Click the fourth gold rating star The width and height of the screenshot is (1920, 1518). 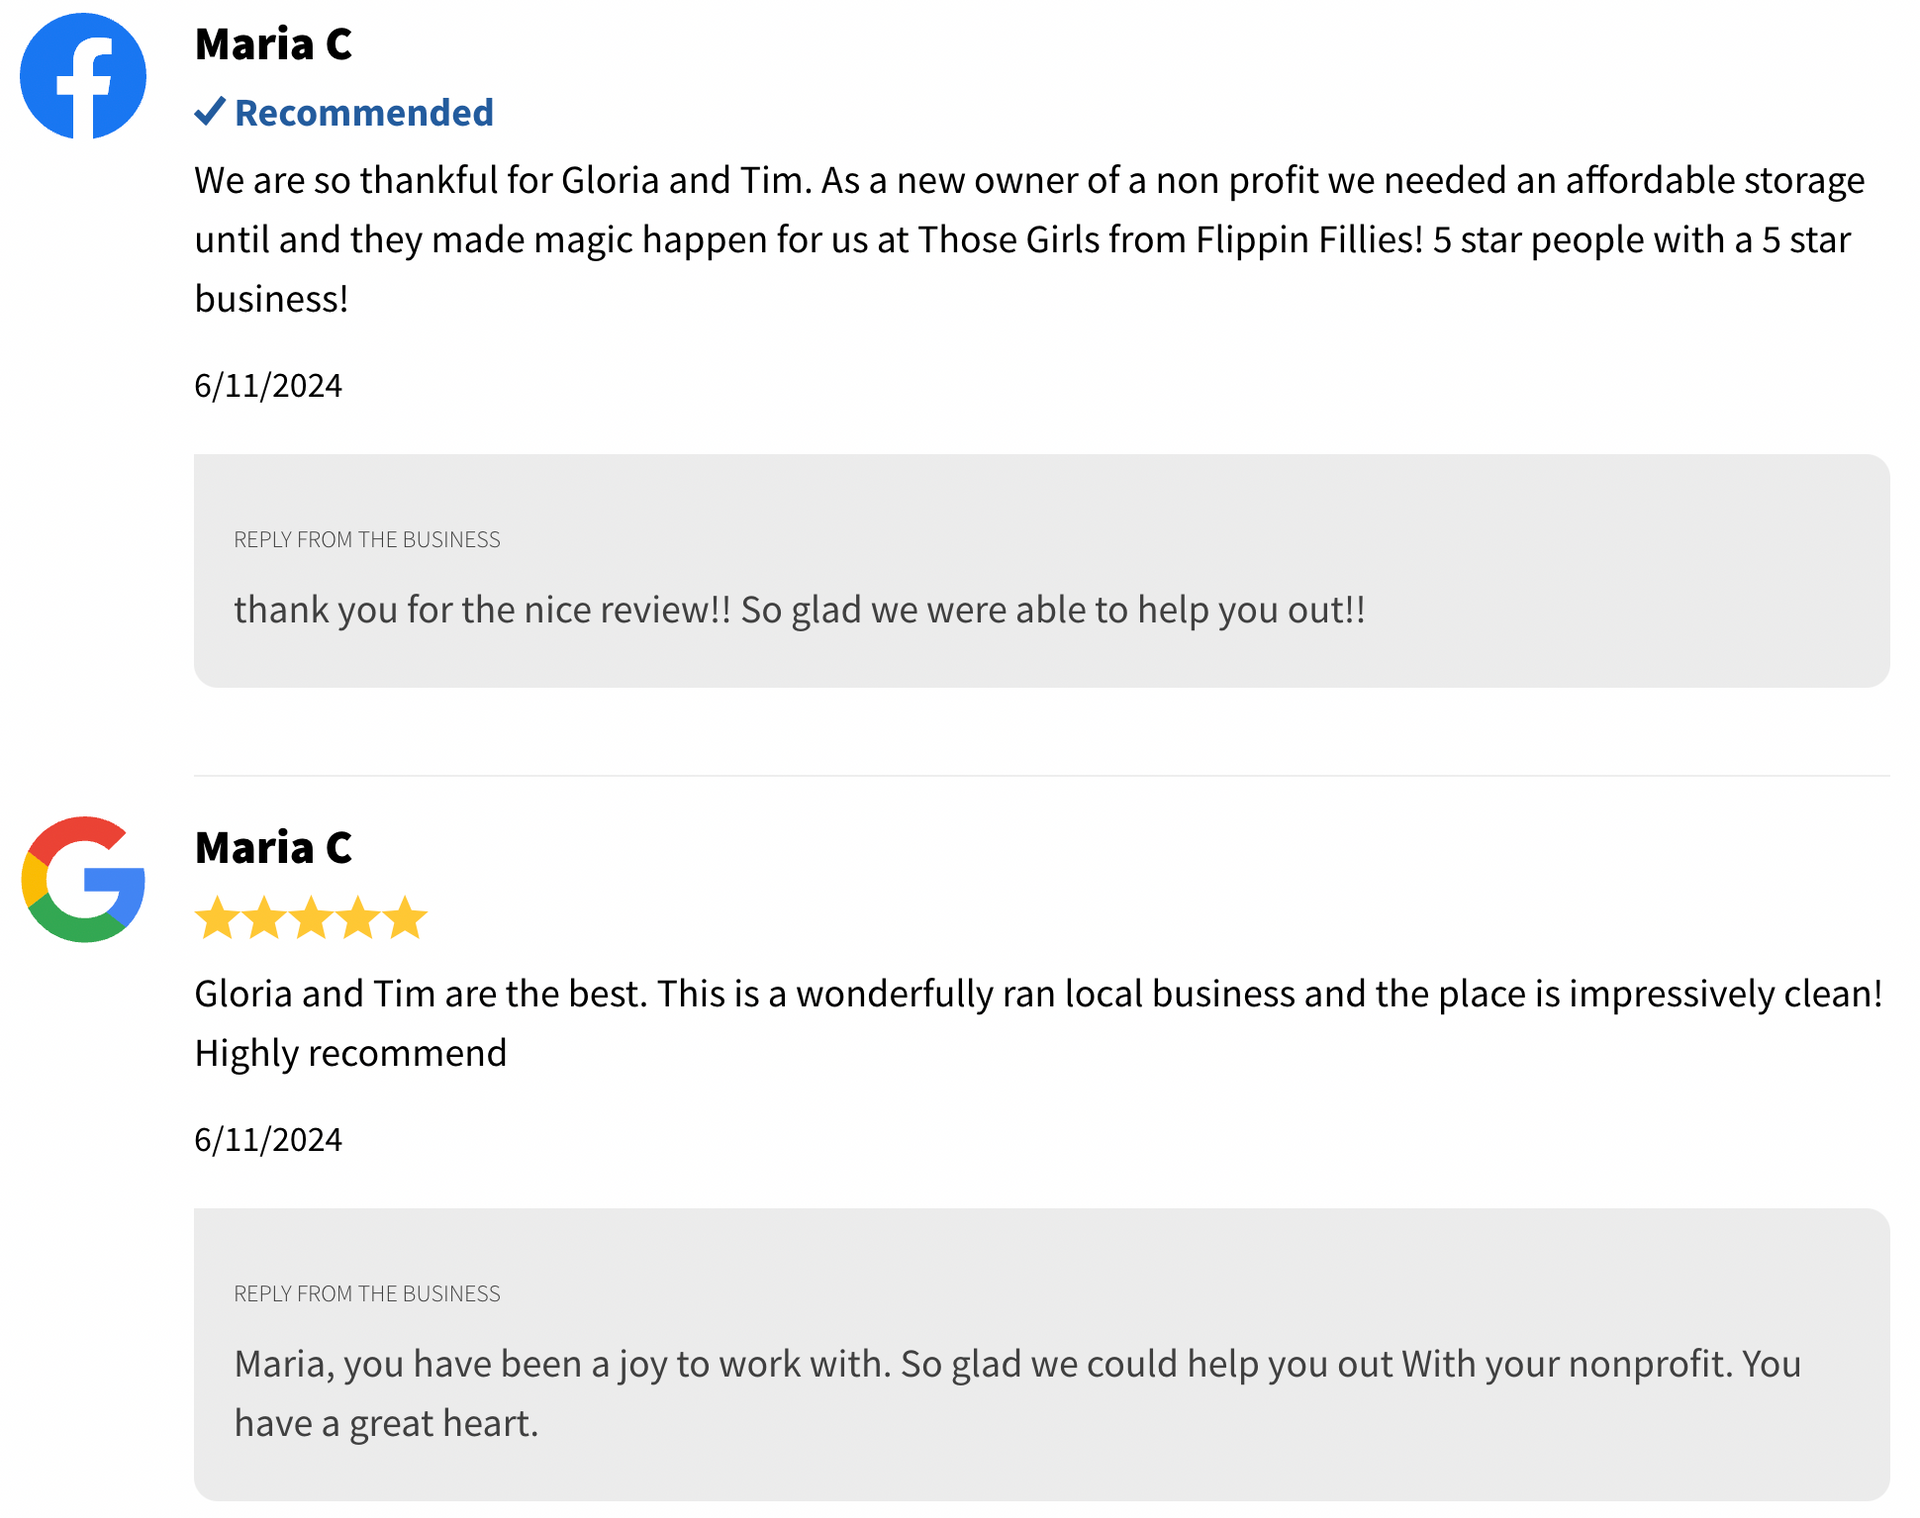click(x=358, y=918)
